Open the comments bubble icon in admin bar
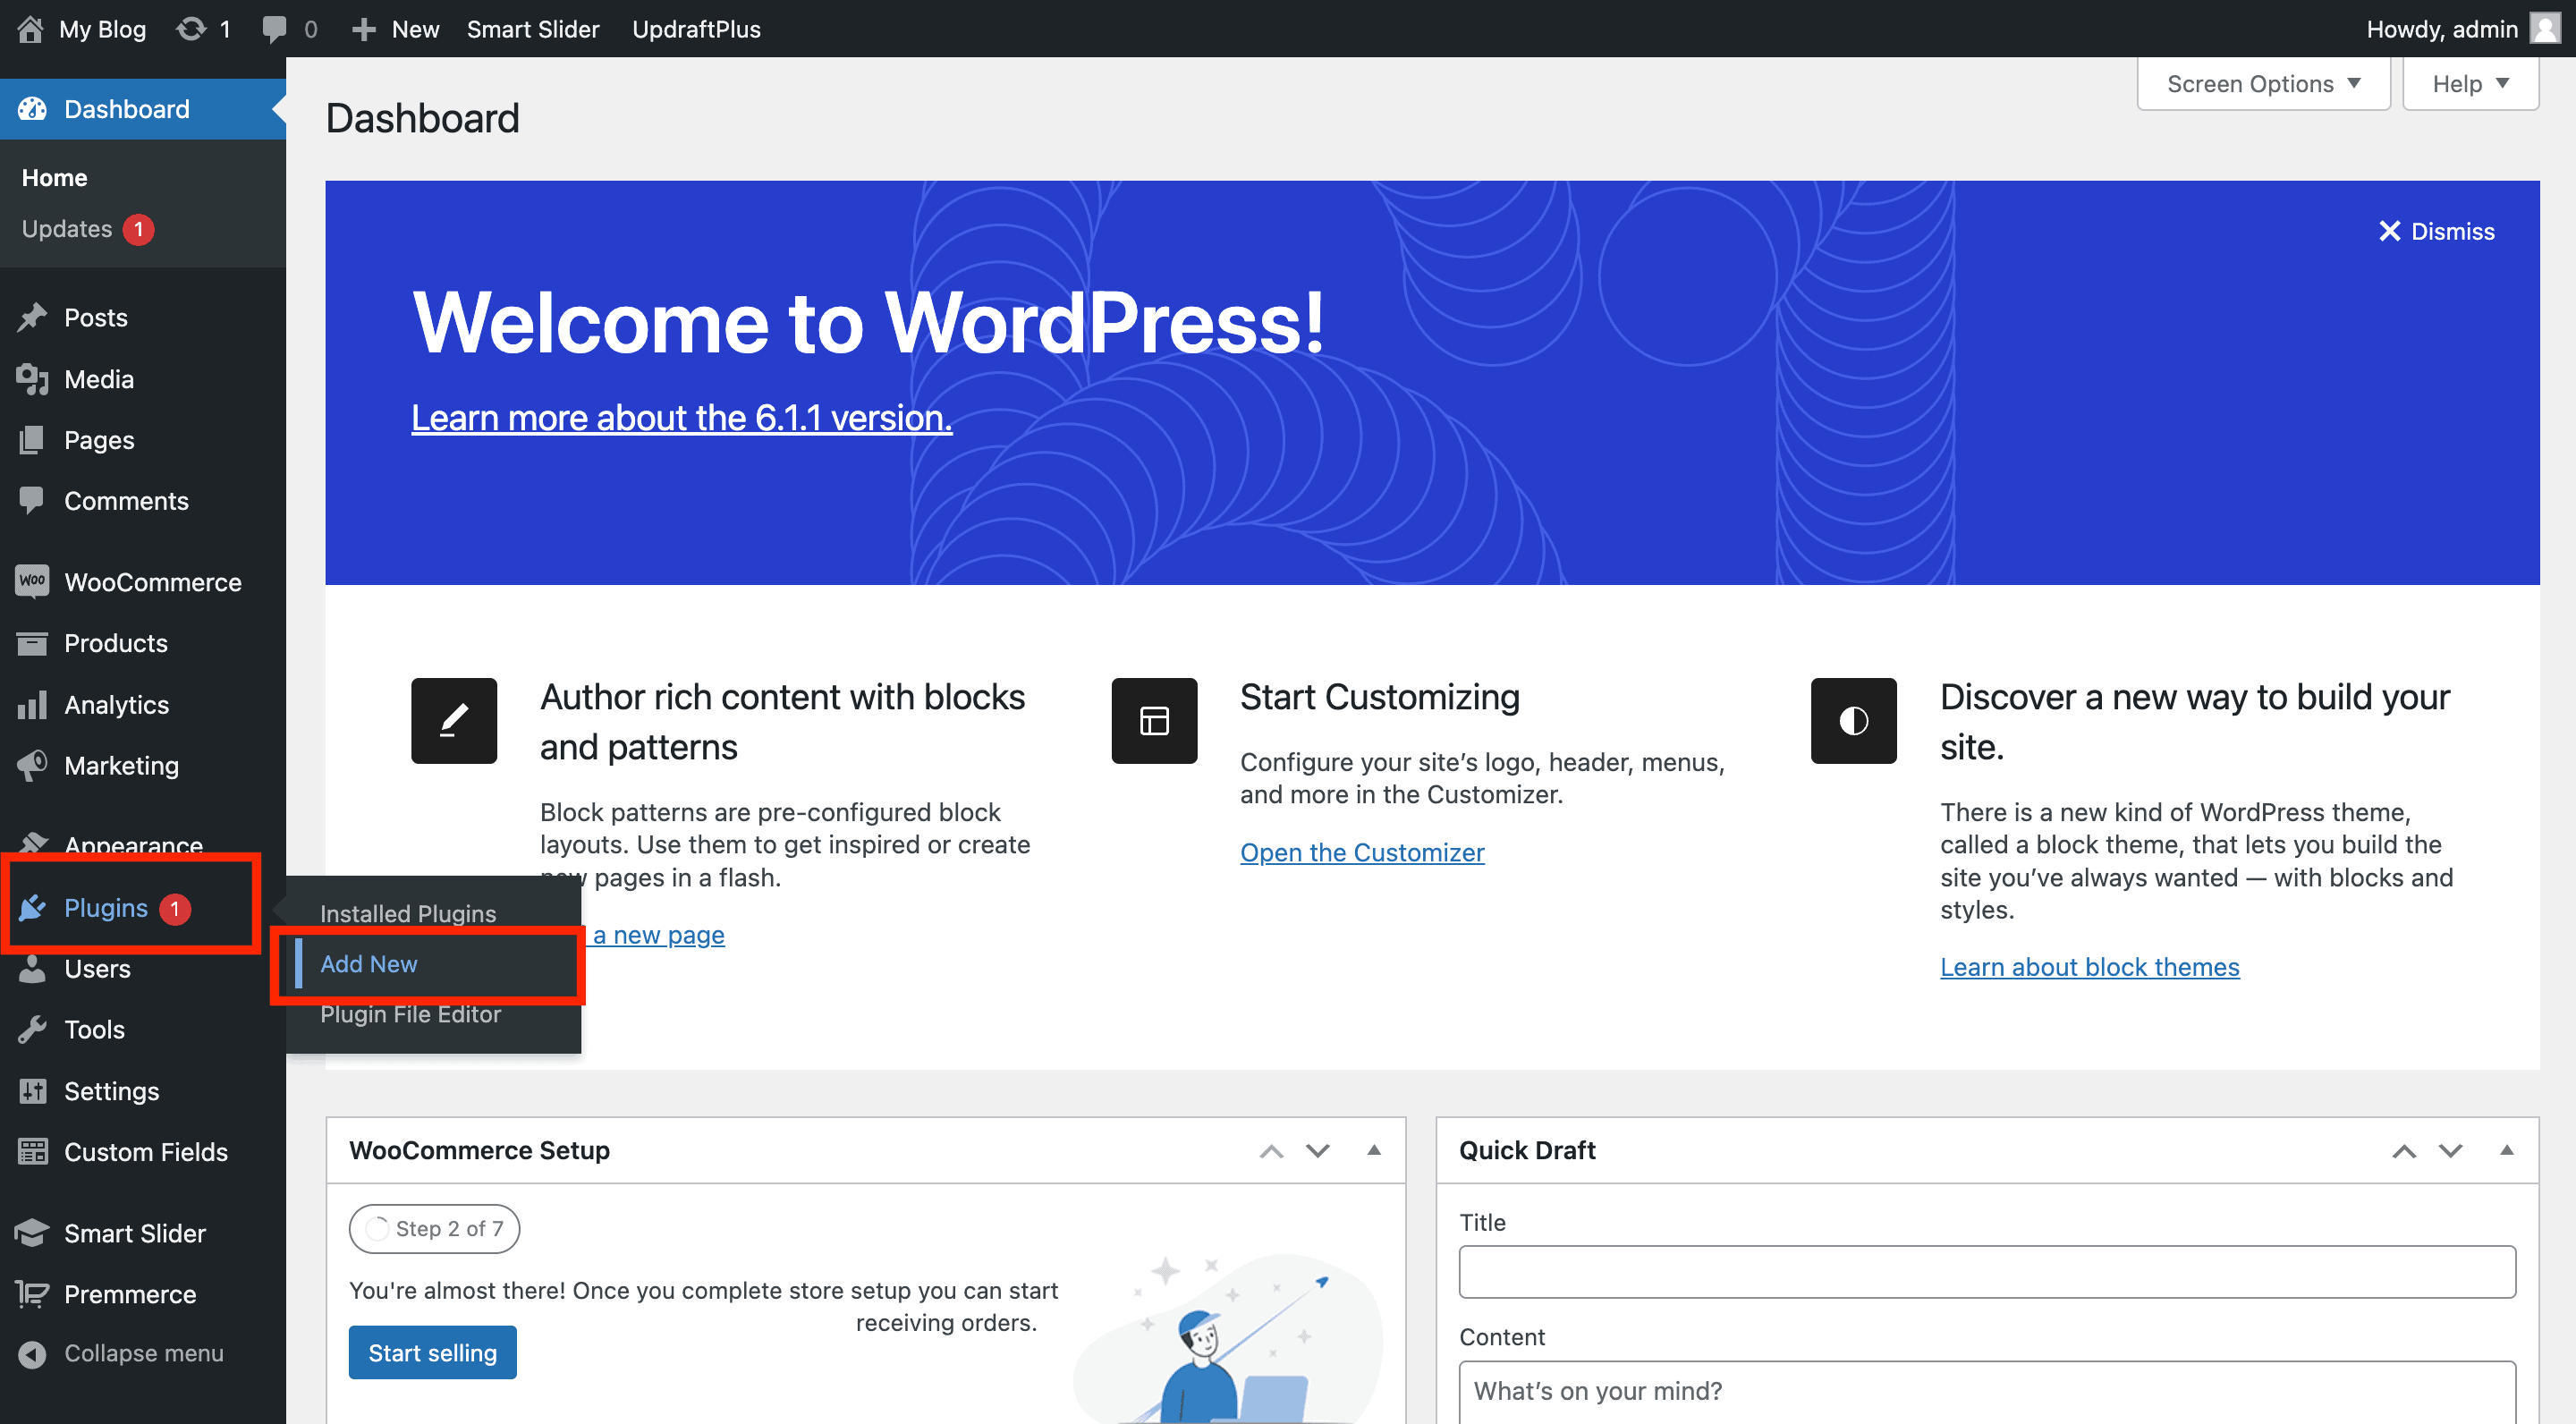The height and width of the screenshot is (1424, 2576). click(x=273, y=29)
